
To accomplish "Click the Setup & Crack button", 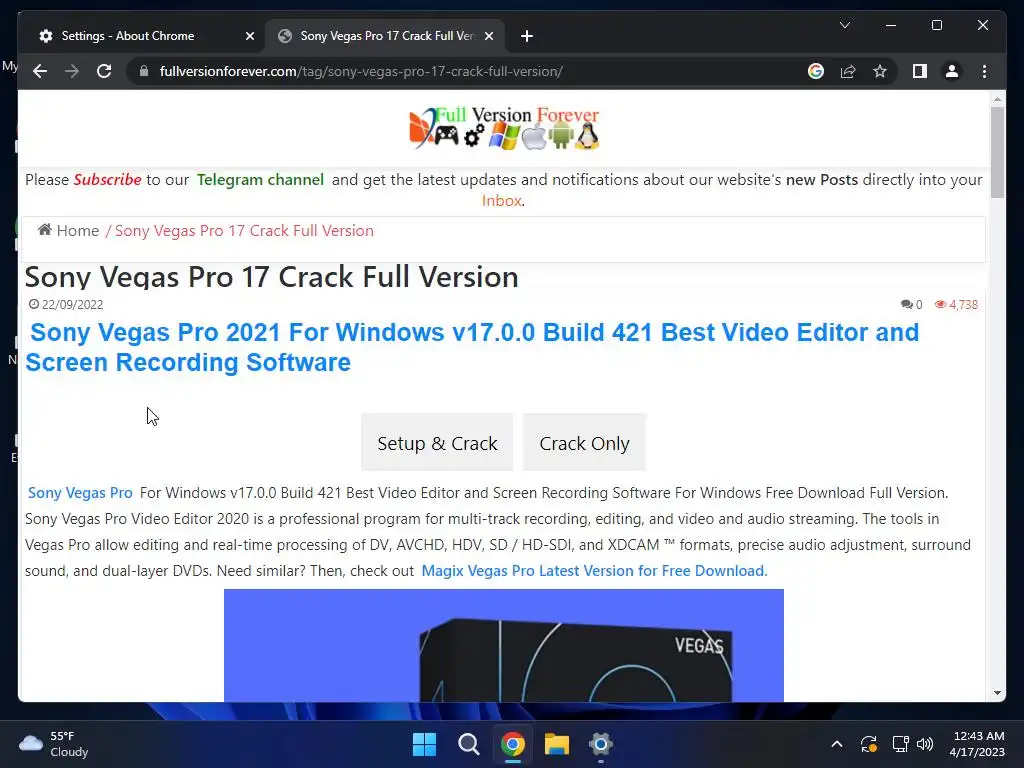I will click(x=437, y=443).
